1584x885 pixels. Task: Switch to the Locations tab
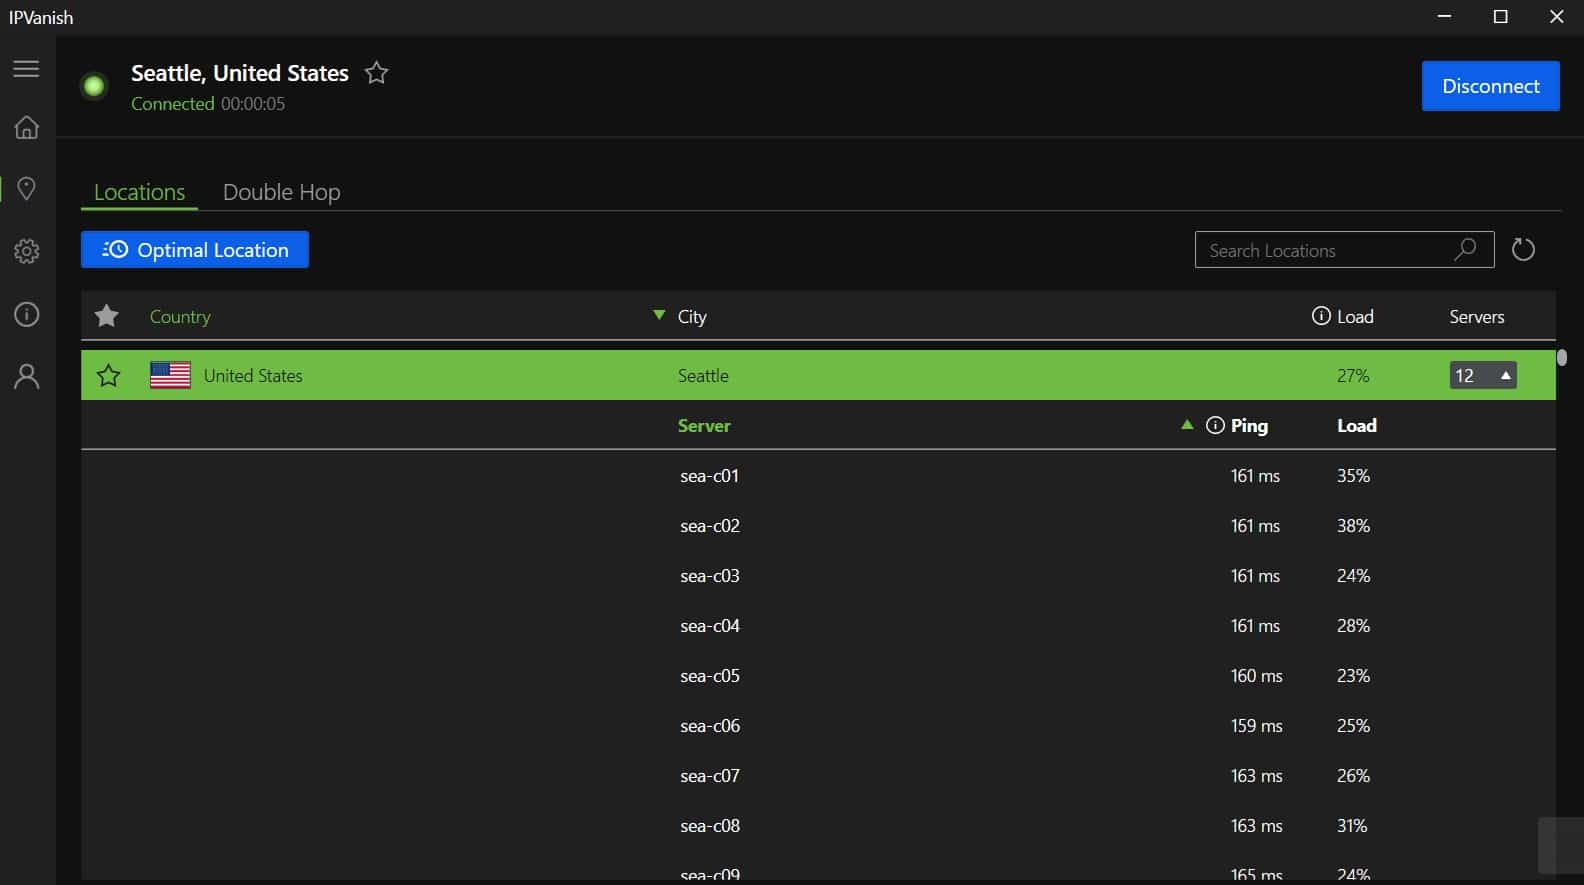[x=139, y=192]
